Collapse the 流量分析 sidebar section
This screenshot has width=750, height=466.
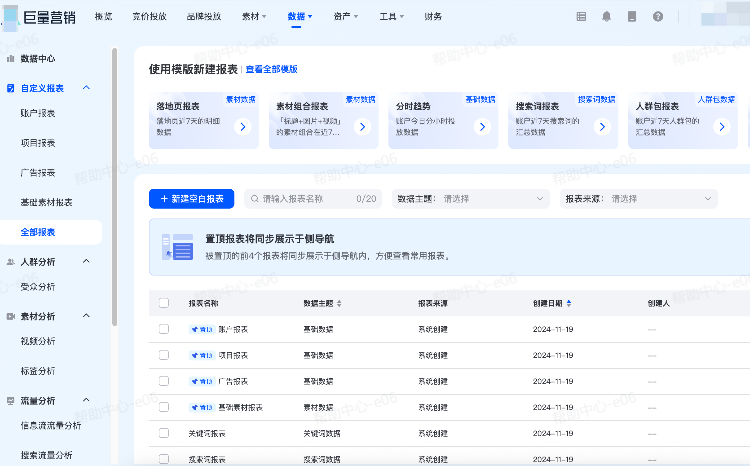(86, 400)
